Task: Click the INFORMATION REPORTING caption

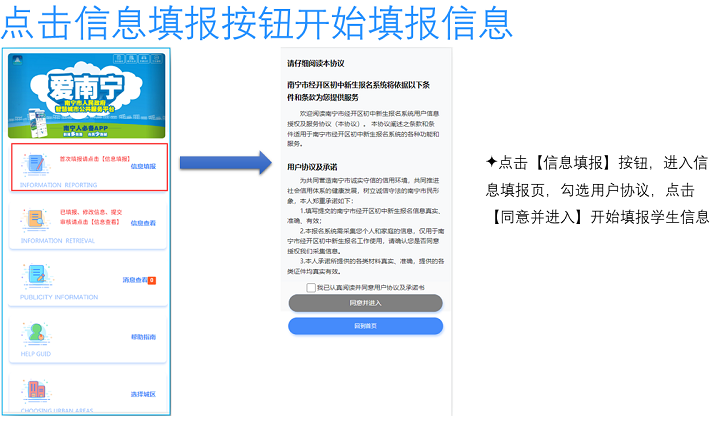Action: pyautogui.click(x=58, y=185)
